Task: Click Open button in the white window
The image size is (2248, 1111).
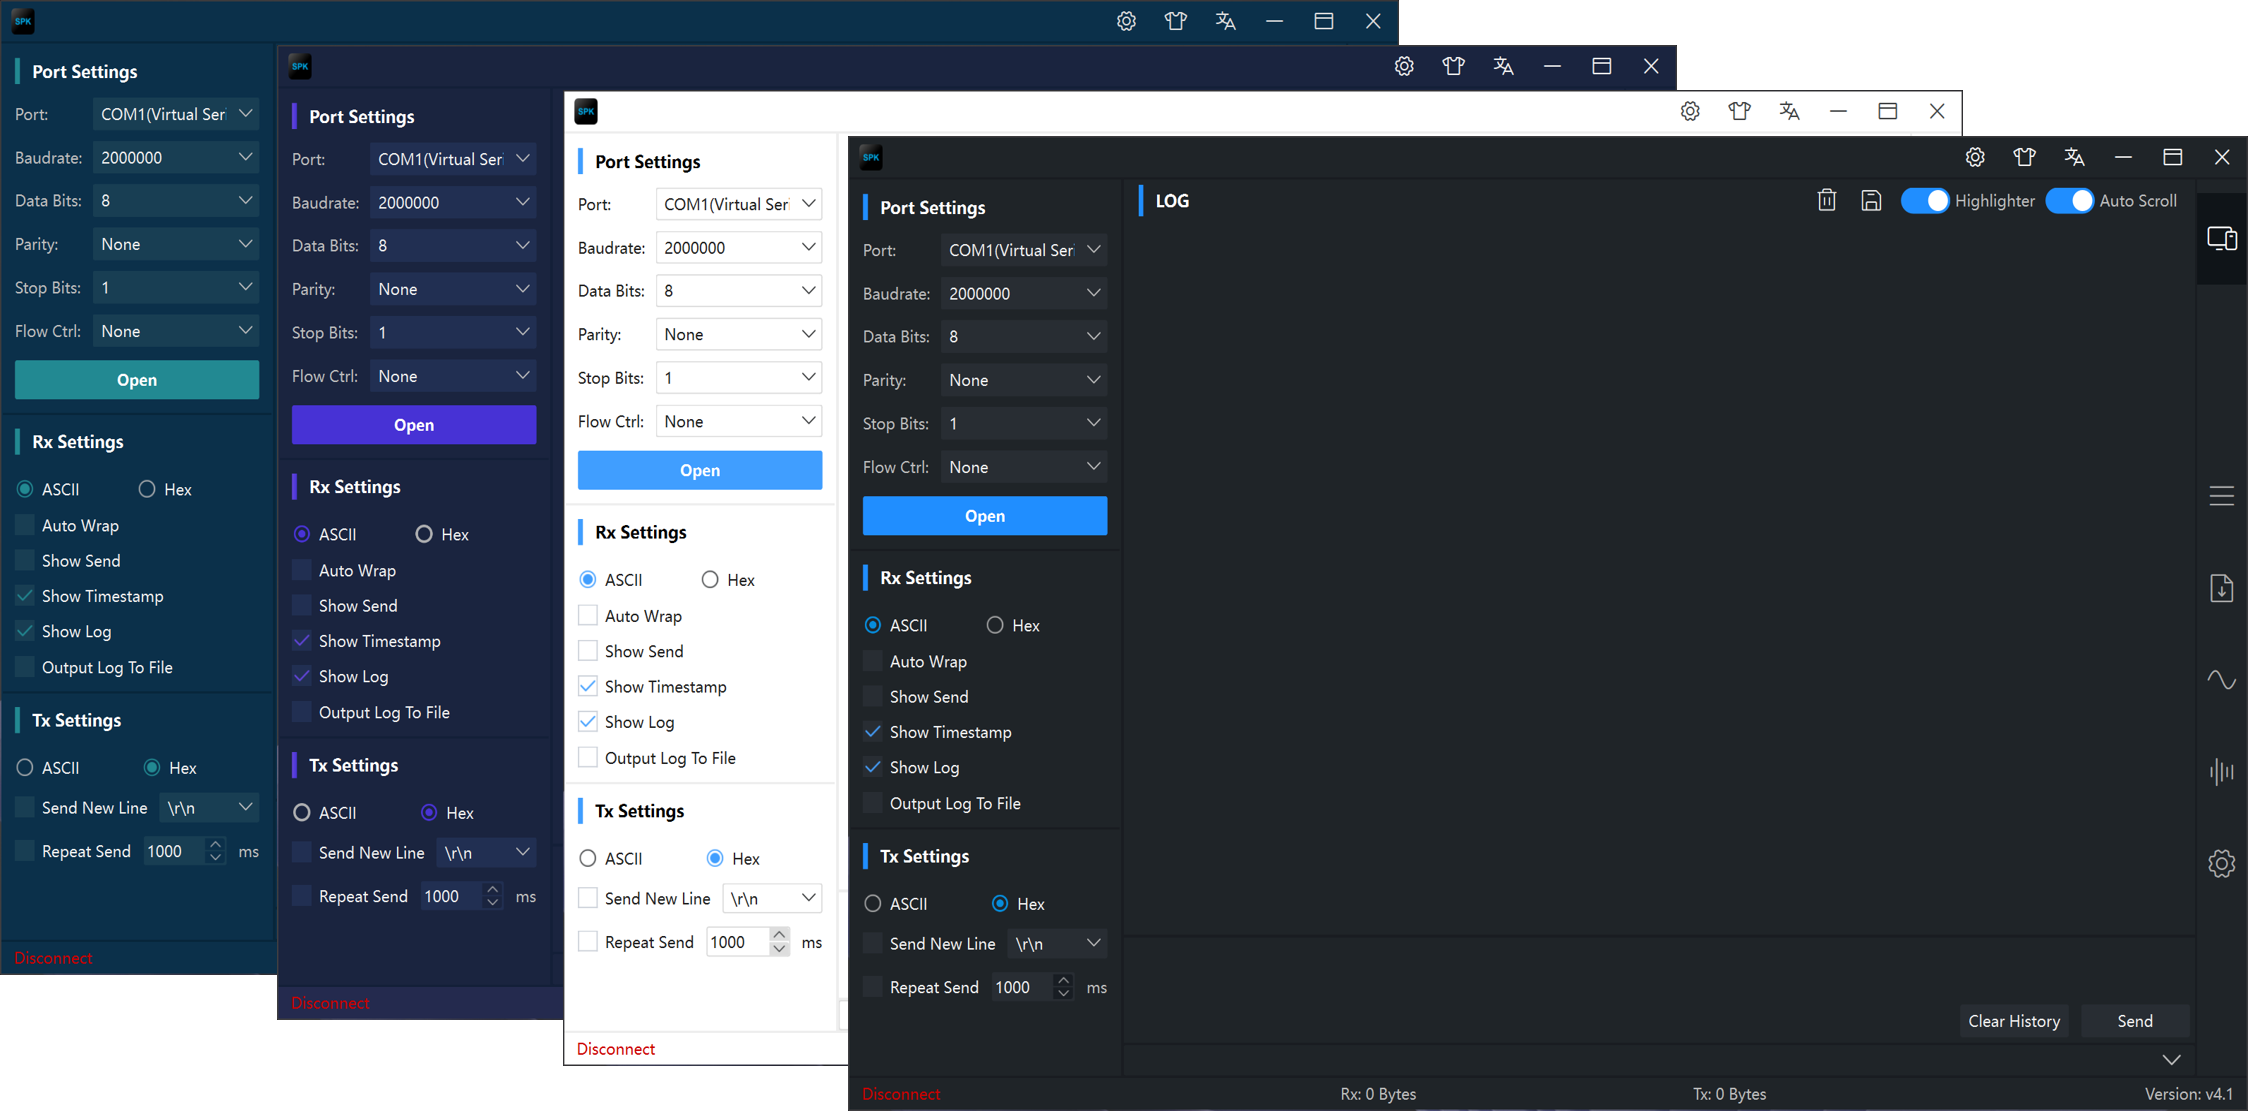Action: click(700, 470)
